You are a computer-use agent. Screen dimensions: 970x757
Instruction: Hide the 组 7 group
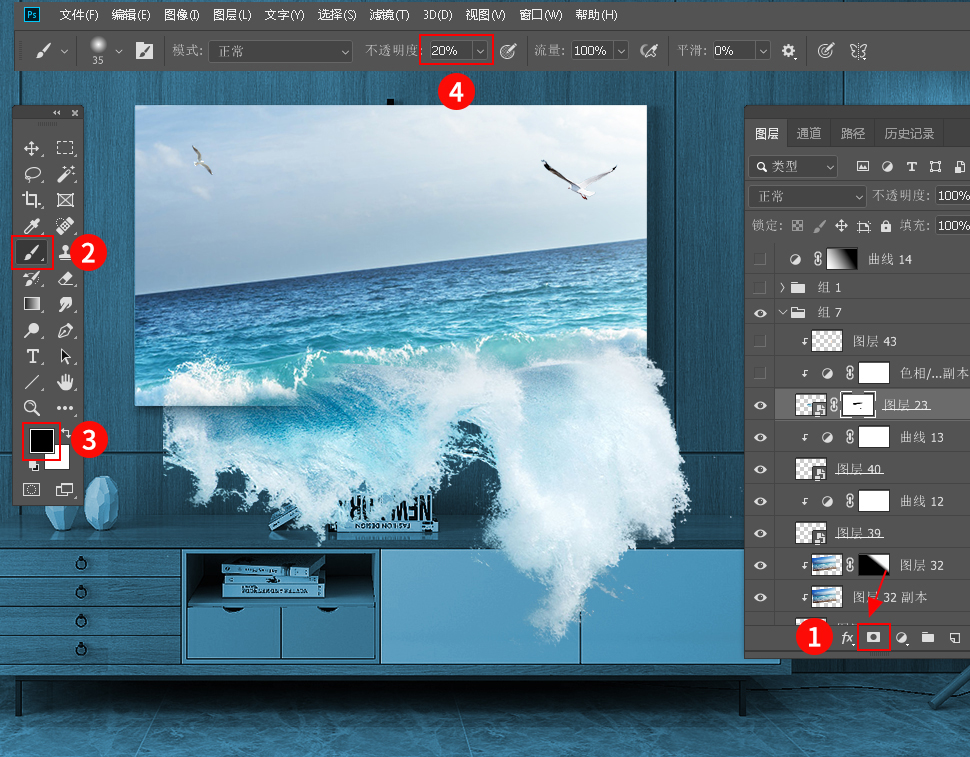(x=760, y=314)
